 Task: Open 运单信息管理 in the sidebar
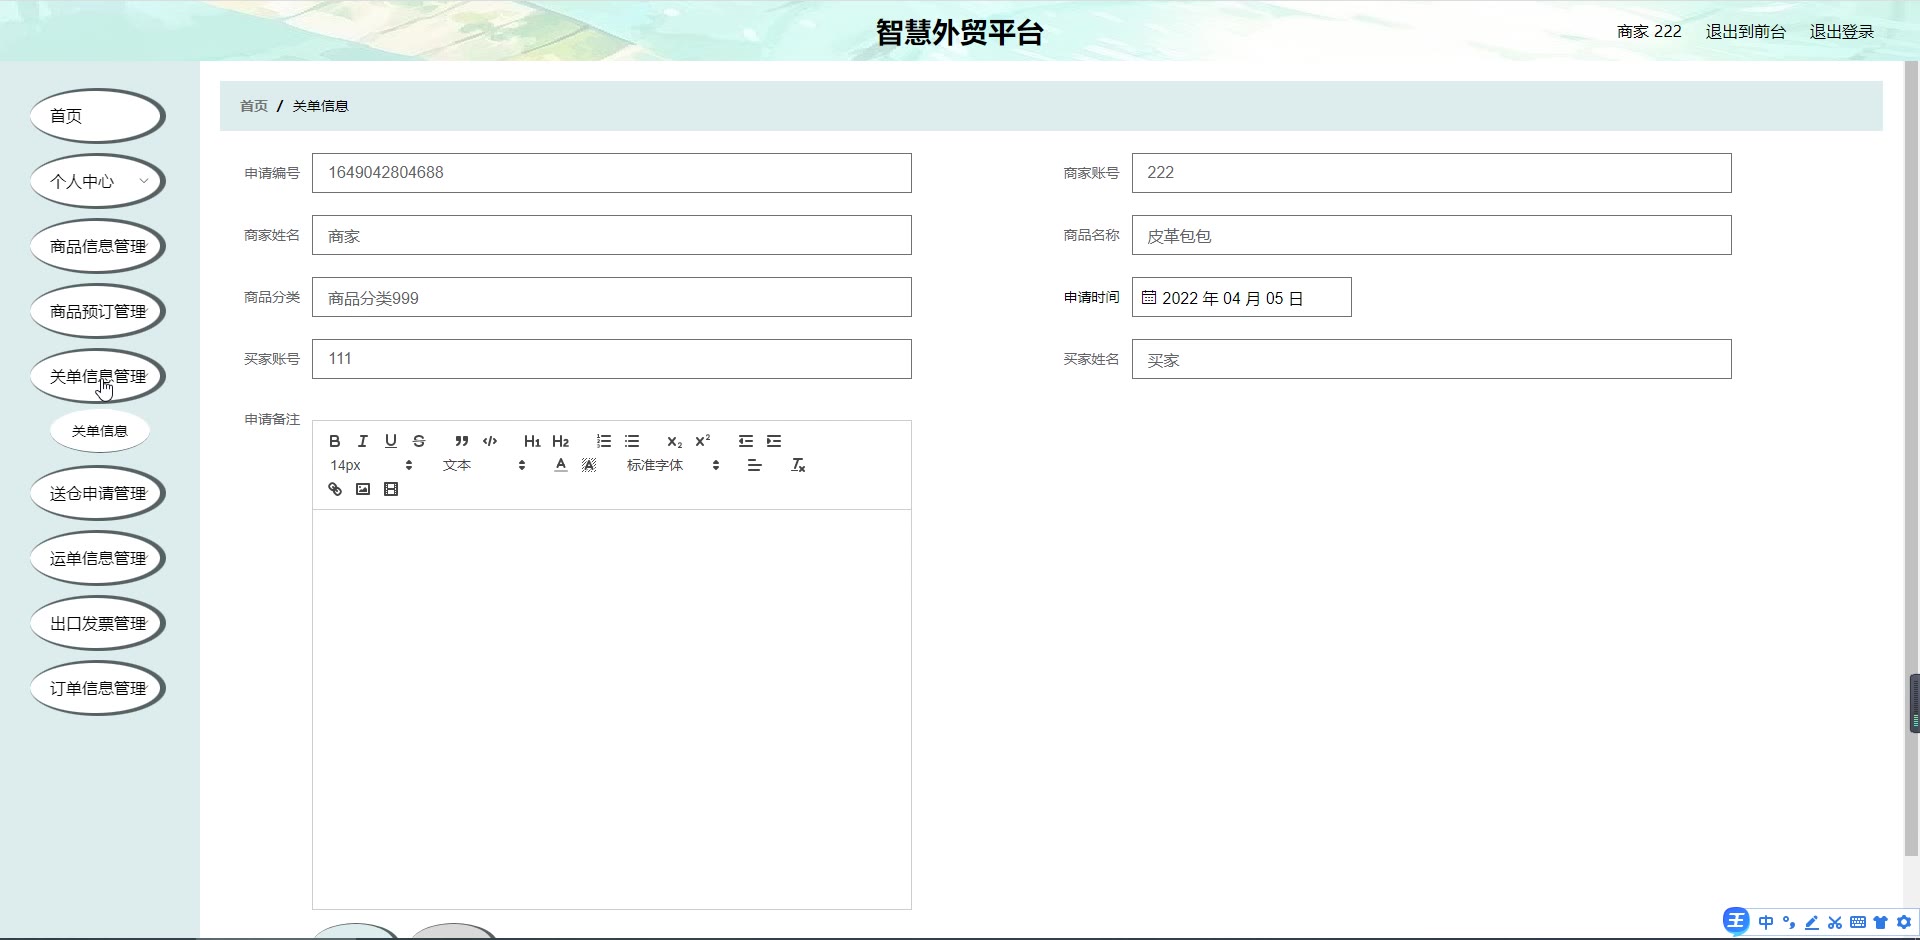pos(98,558)
